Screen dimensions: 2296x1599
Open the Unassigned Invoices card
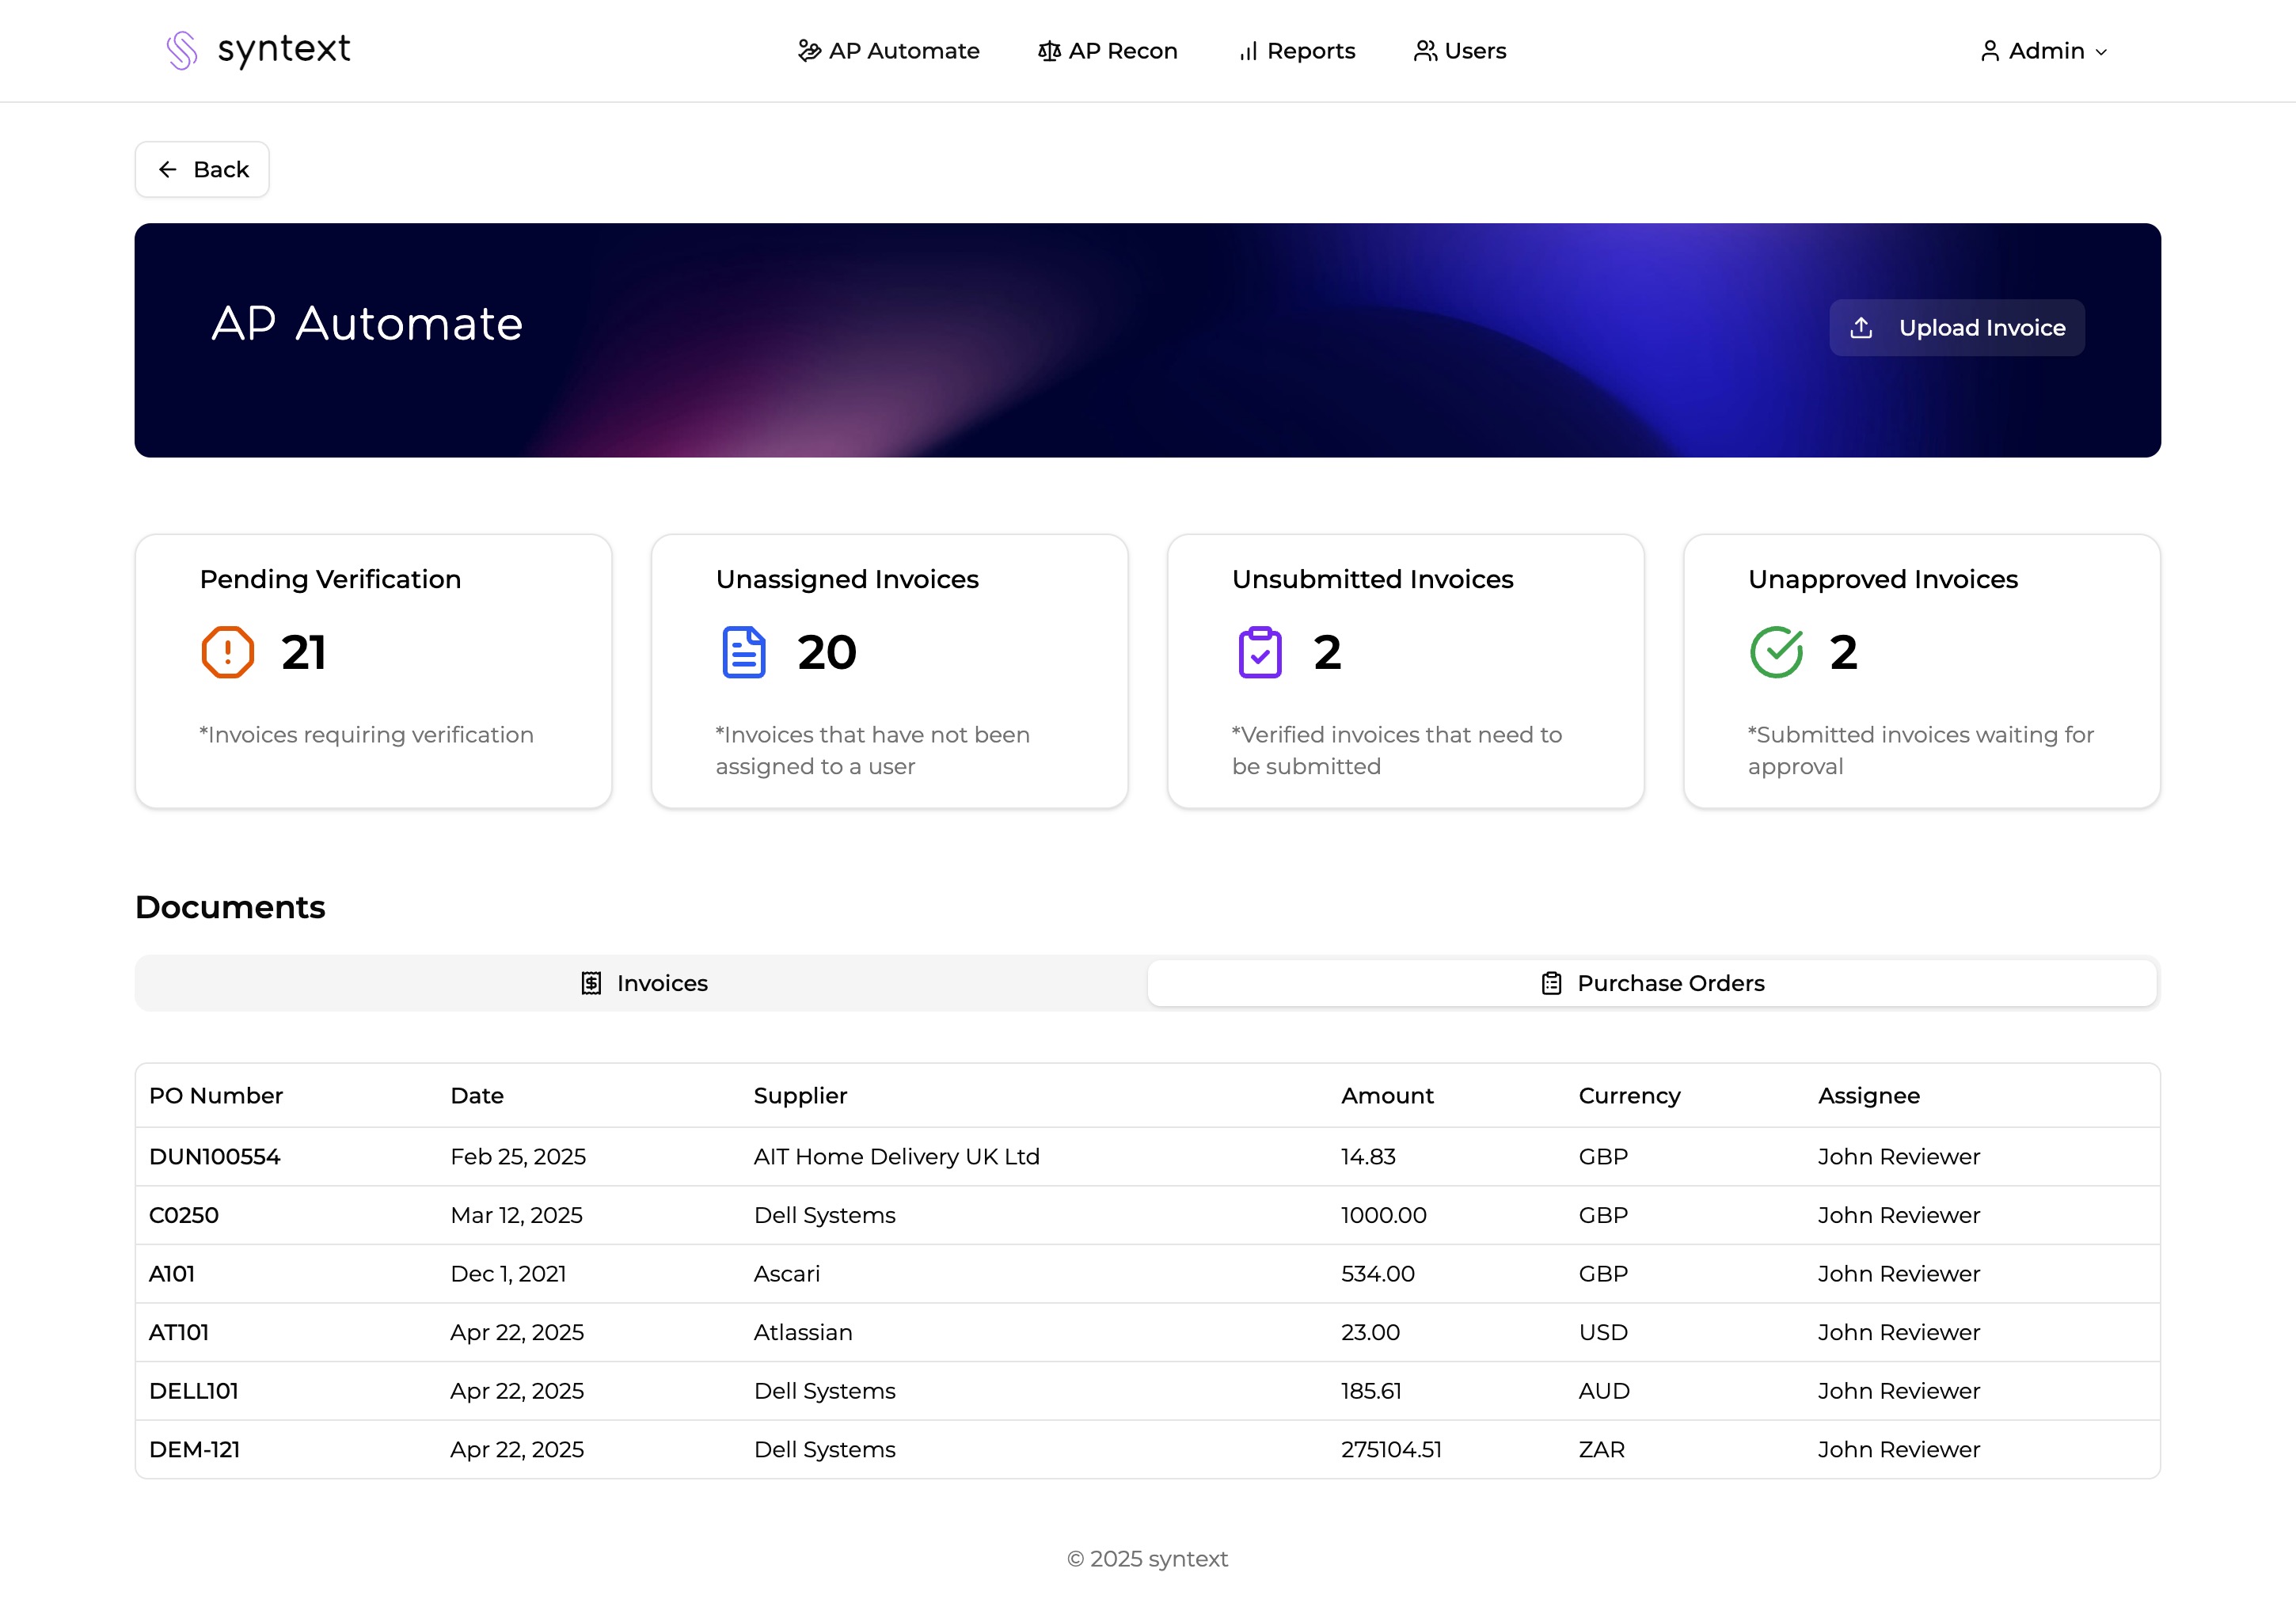[889, 670]
